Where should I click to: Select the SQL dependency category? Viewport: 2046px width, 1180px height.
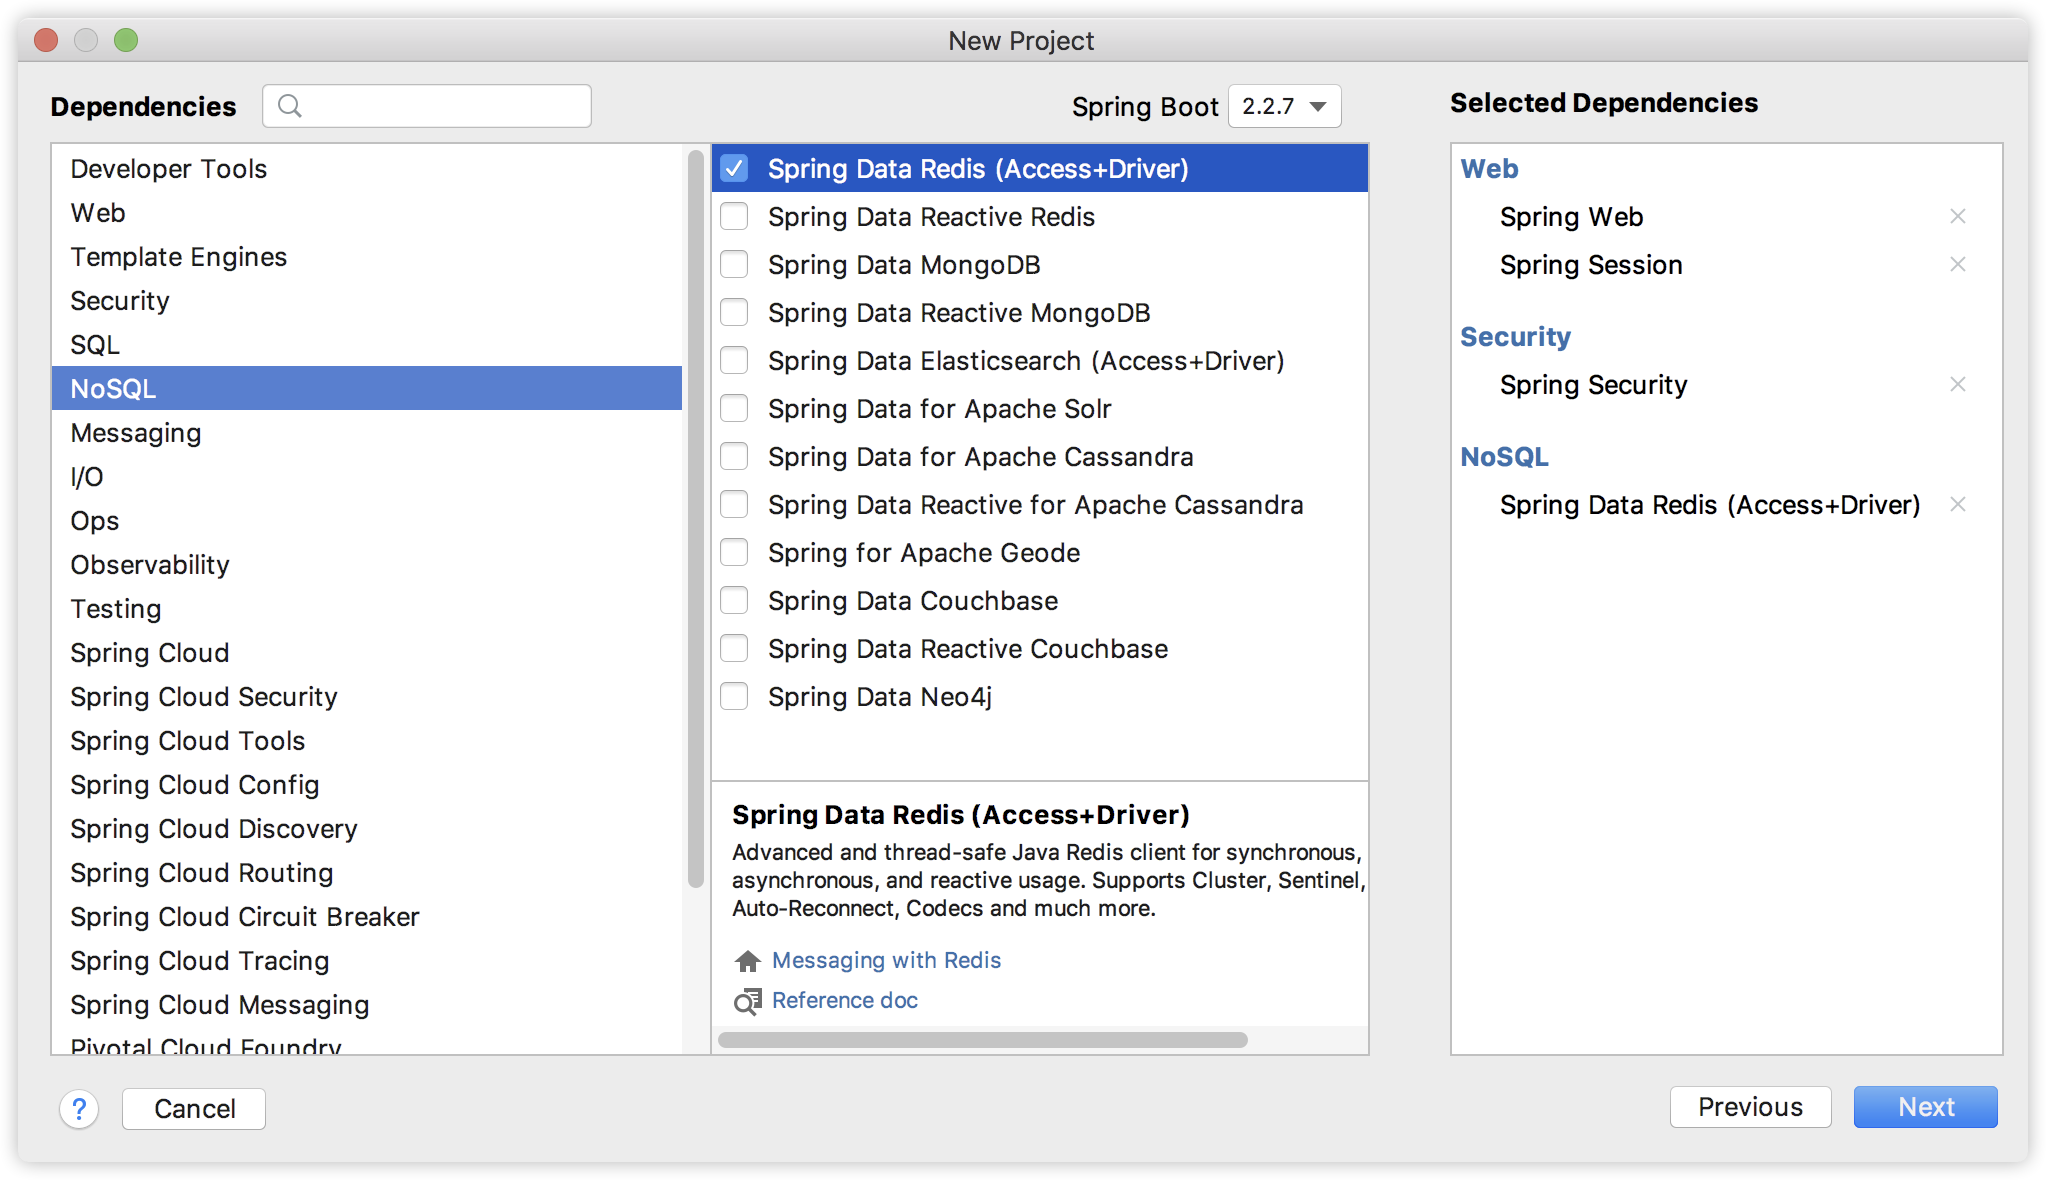95,345
